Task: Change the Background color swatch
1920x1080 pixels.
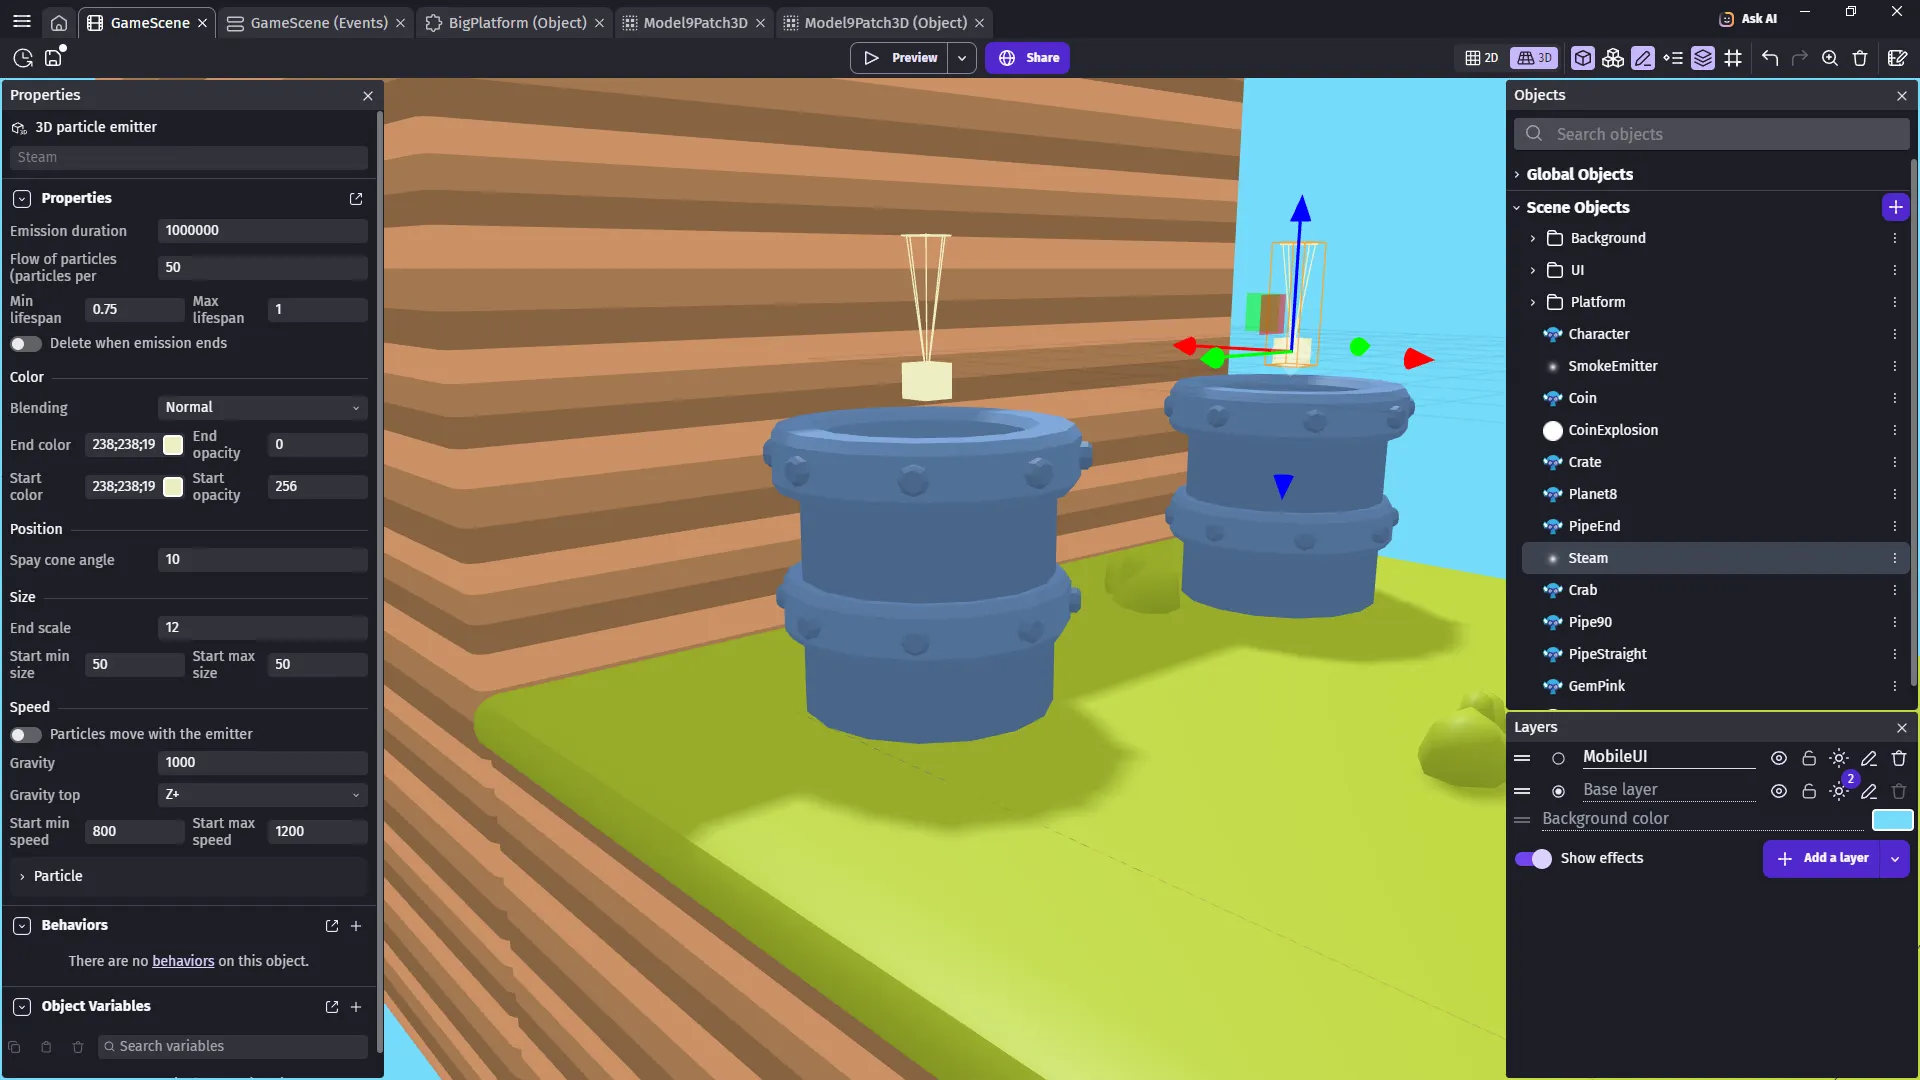Action: [1892, 820]
